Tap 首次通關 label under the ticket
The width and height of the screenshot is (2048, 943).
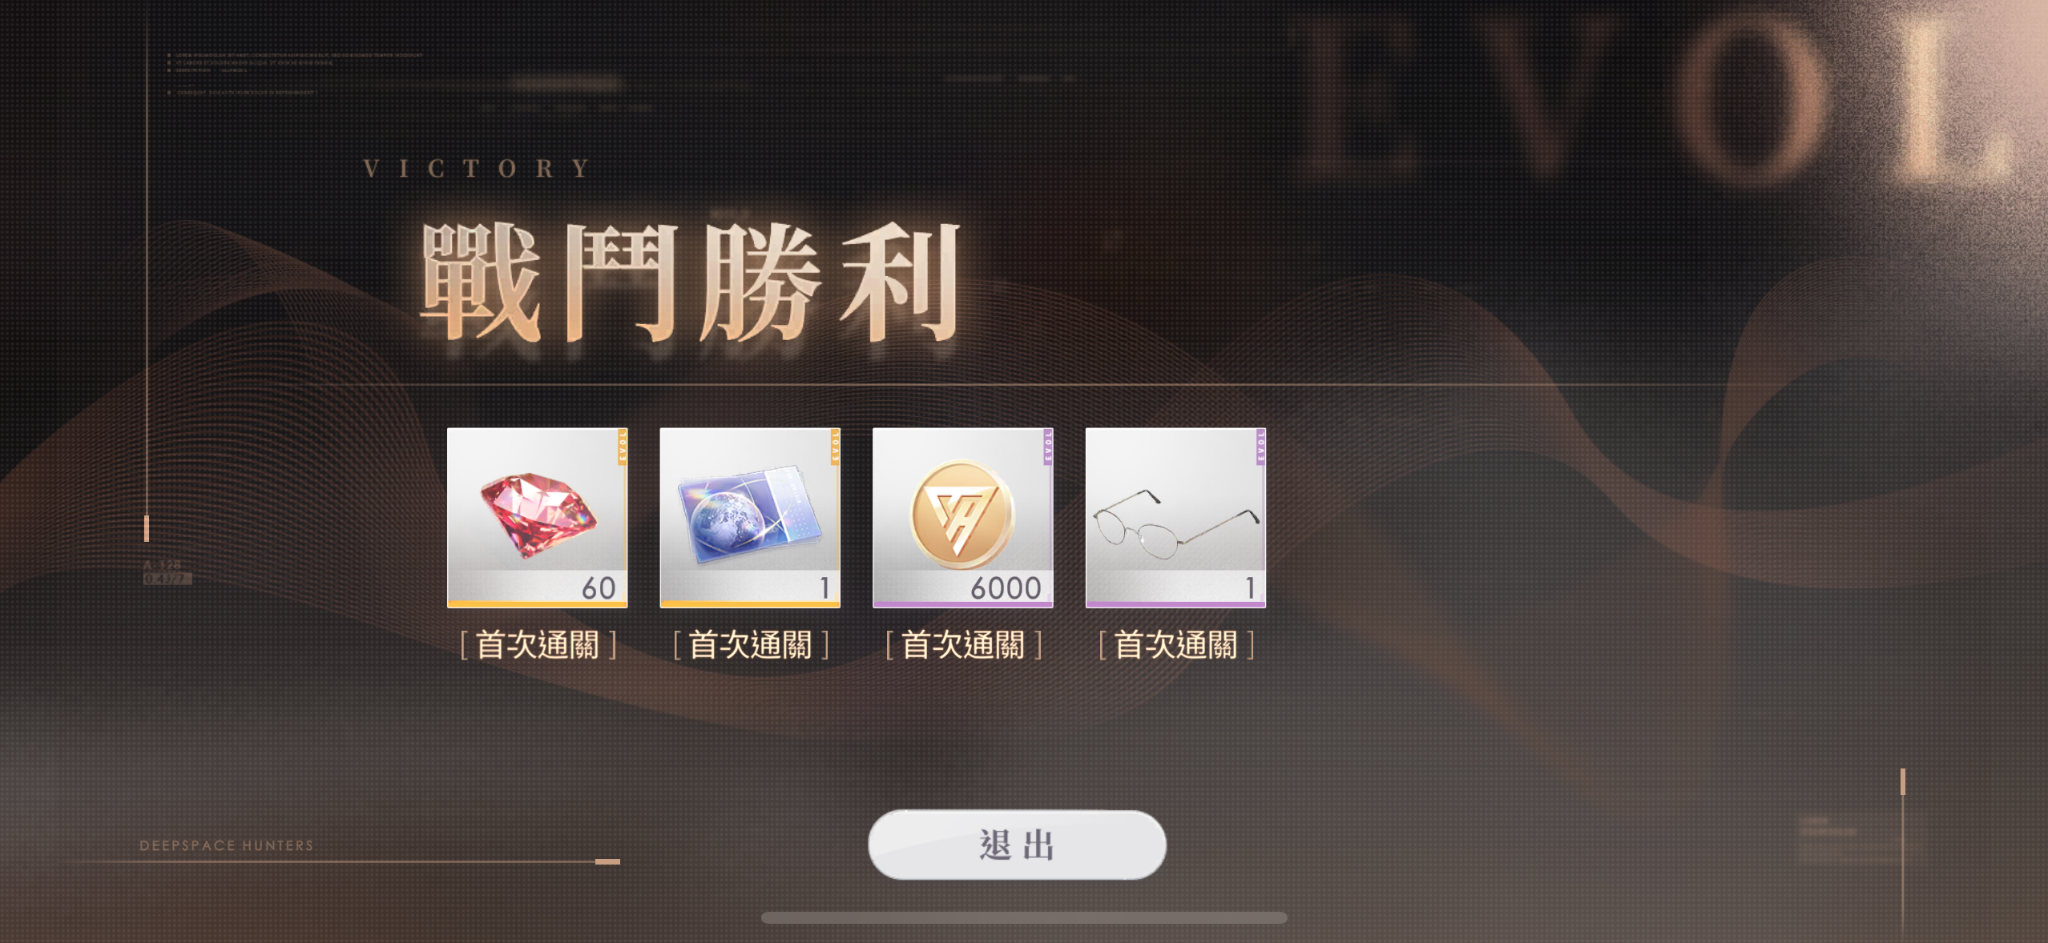[751, 645]
